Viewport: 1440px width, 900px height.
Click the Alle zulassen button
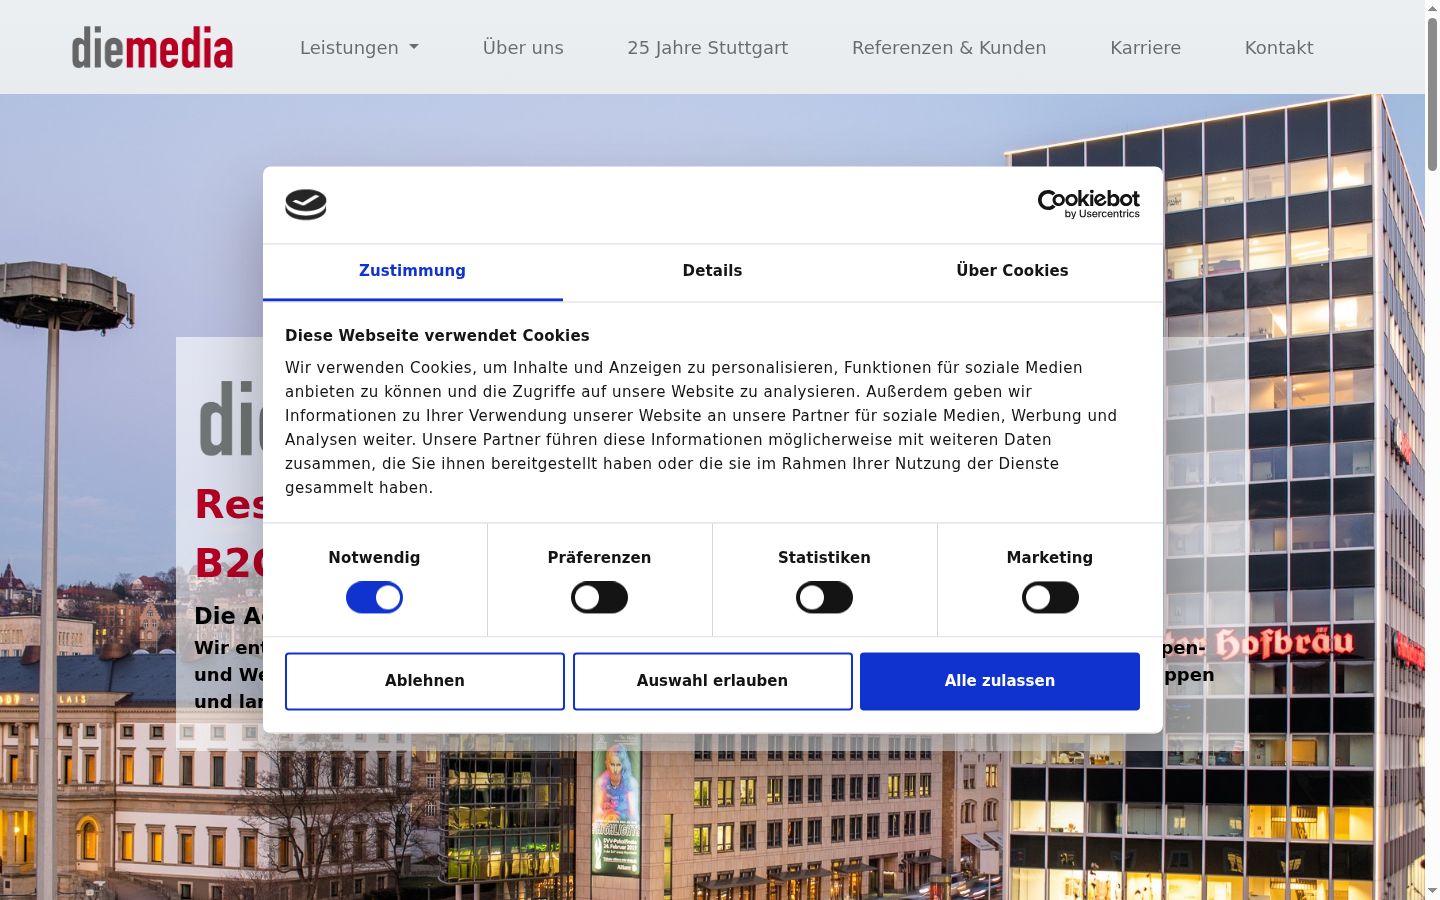[x=1000, y=681]
